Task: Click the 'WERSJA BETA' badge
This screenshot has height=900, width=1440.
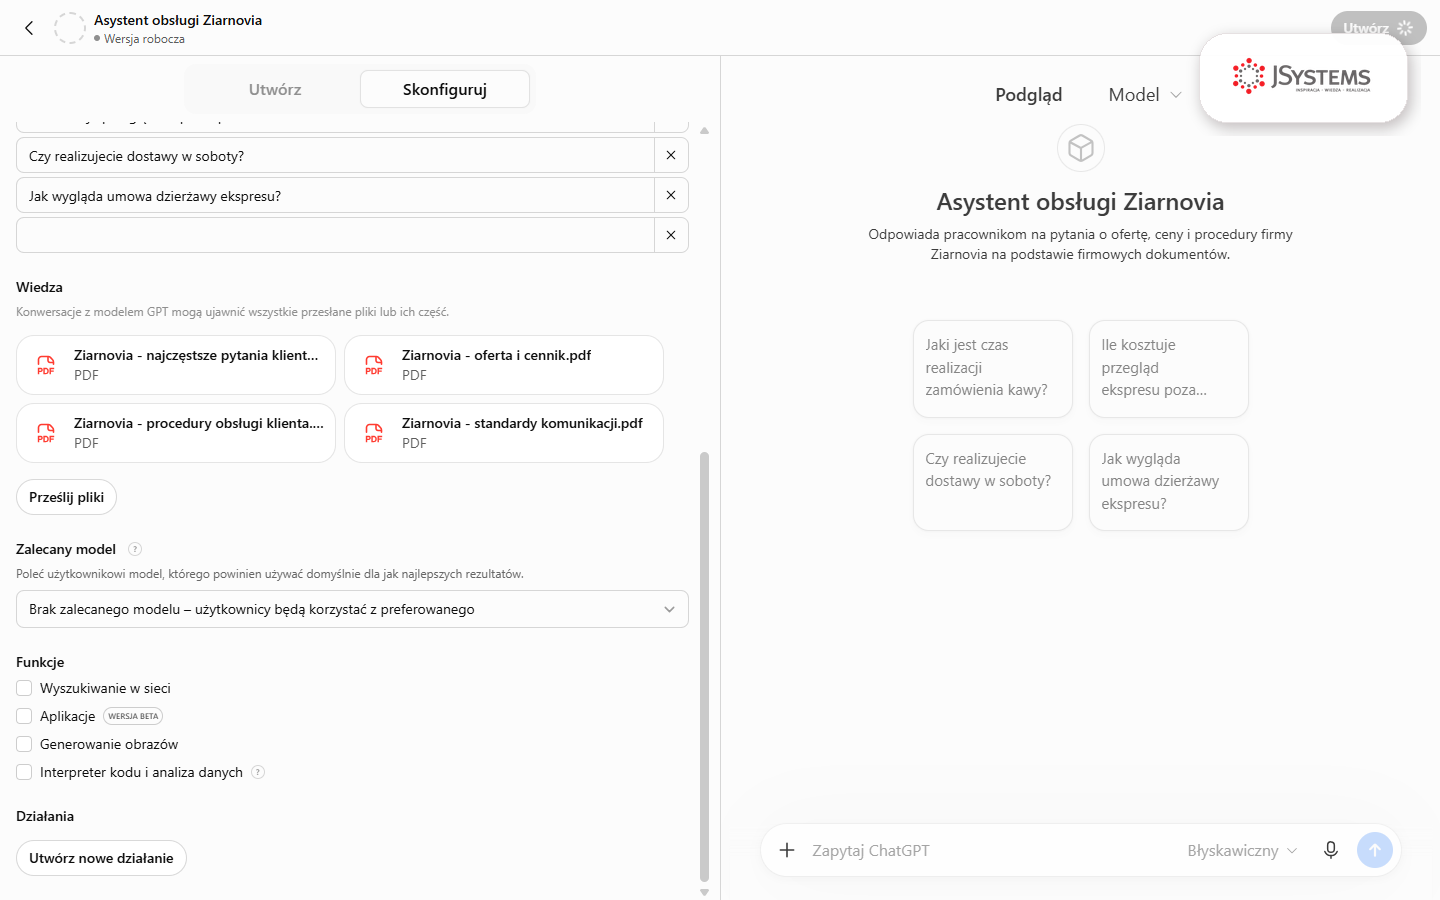Action: point(133,716)
